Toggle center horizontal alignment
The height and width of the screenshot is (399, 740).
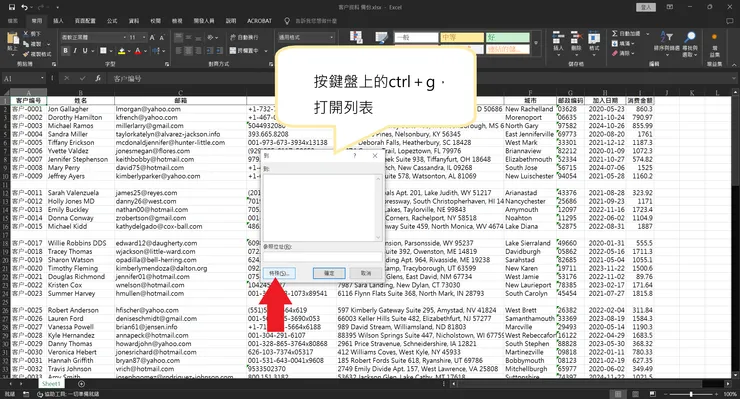click(x=188, y=51)
